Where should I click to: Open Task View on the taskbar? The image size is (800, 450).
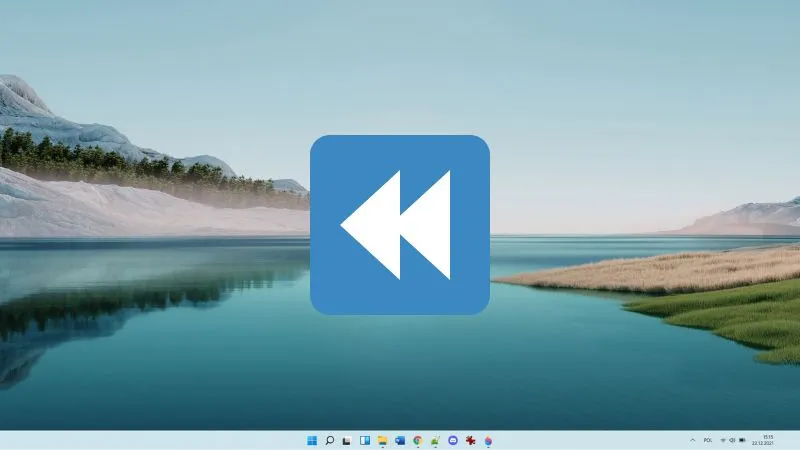coord(347,440)
